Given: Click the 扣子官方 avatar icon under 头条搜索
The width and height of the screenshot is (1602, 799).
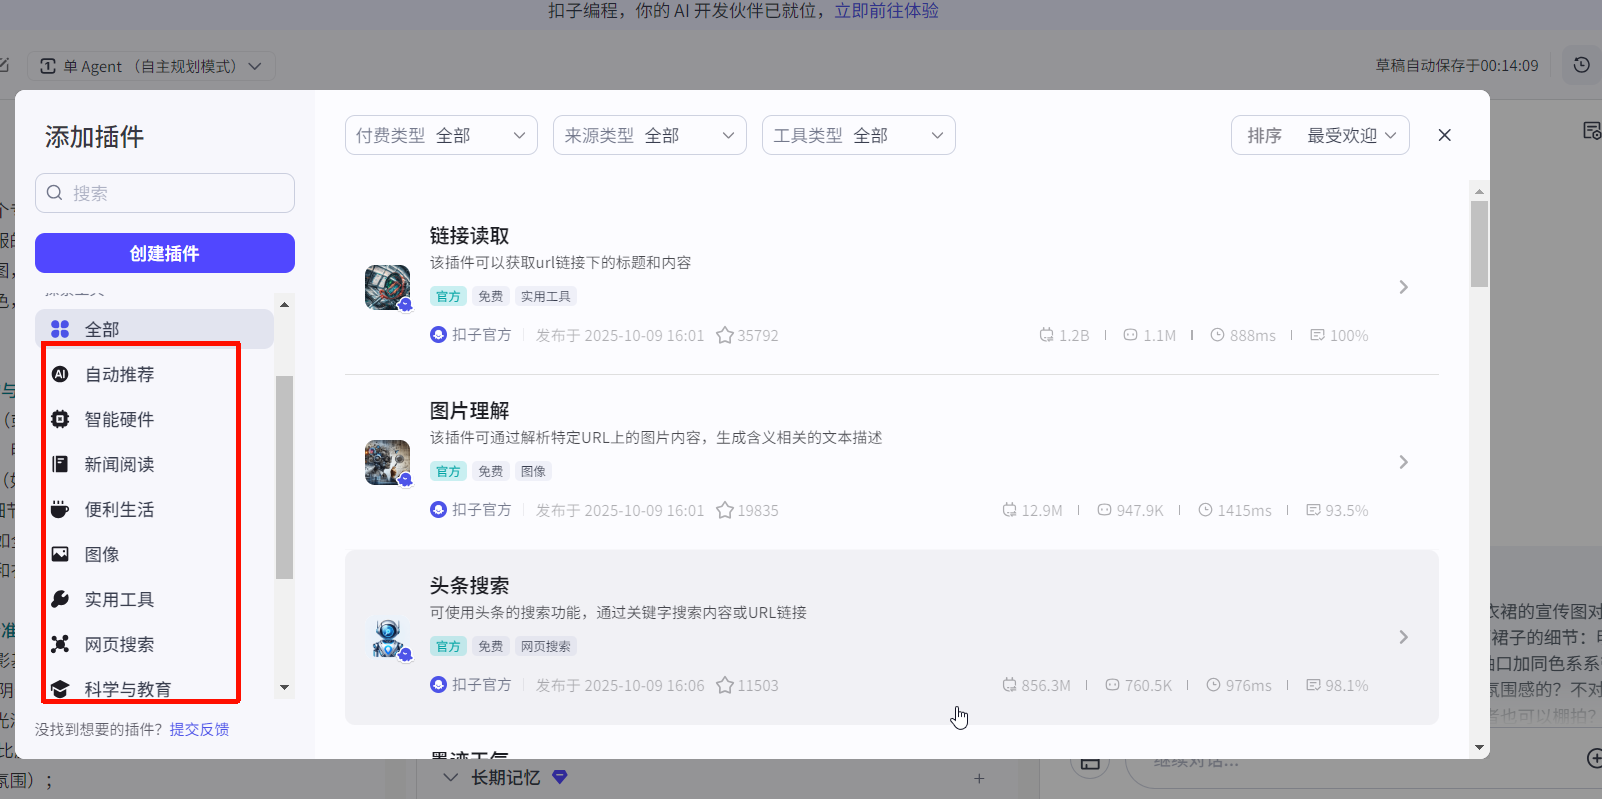Looking at the screenshot, I should pos(438,685).
